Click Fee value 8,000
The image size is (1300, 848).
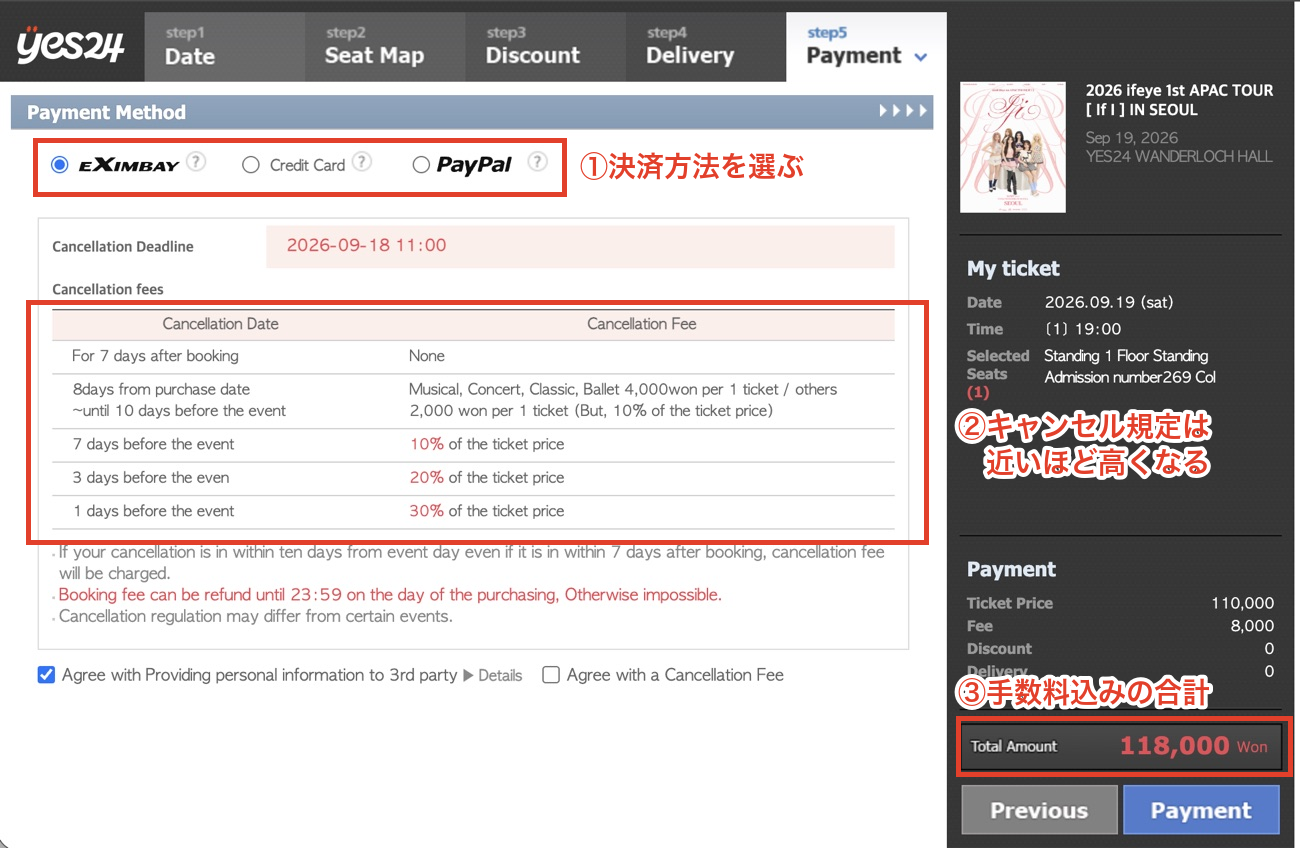coord(1253,626)
